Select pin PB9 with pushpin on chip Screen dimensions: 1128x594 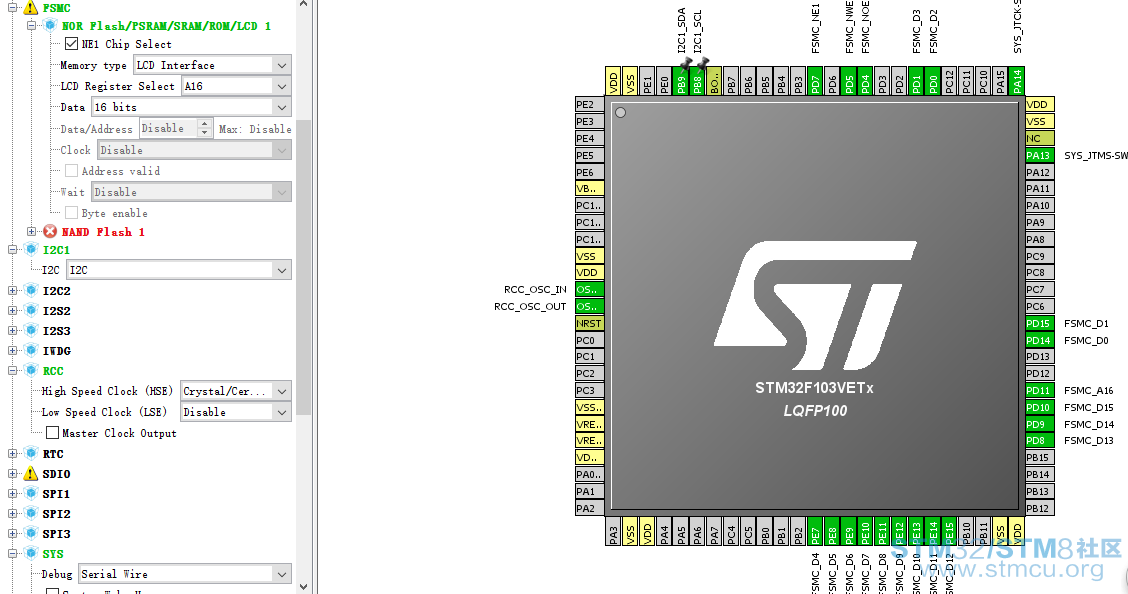pyautogui.click(x=681, y=81)
